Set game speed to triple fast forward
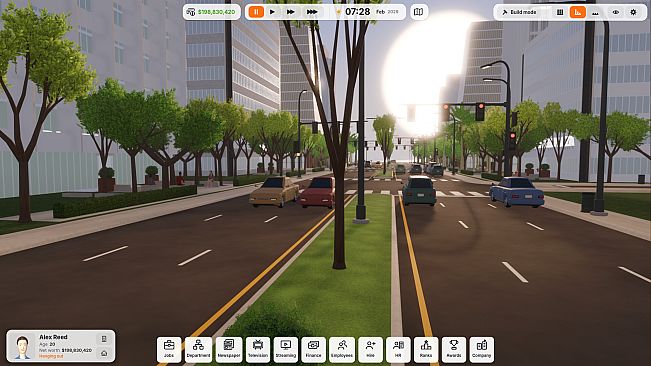This screenshot has width=651, height=366. (x=312, y=12)
